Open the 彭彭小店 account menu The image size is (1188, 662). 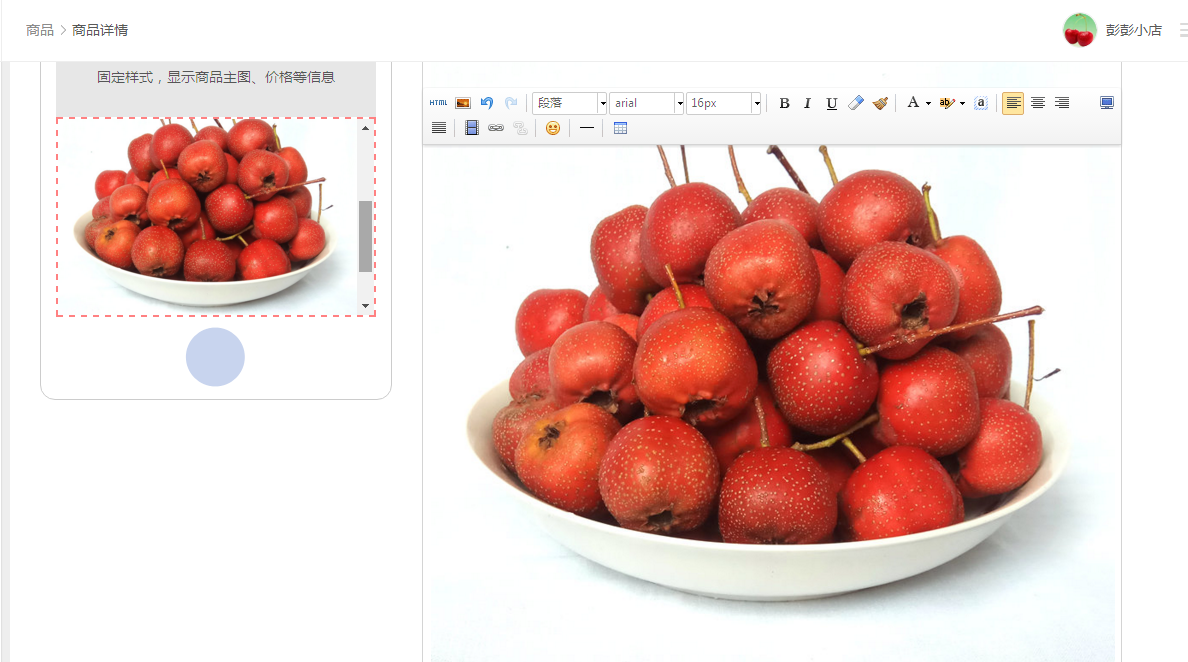[x=1133, y=30]
